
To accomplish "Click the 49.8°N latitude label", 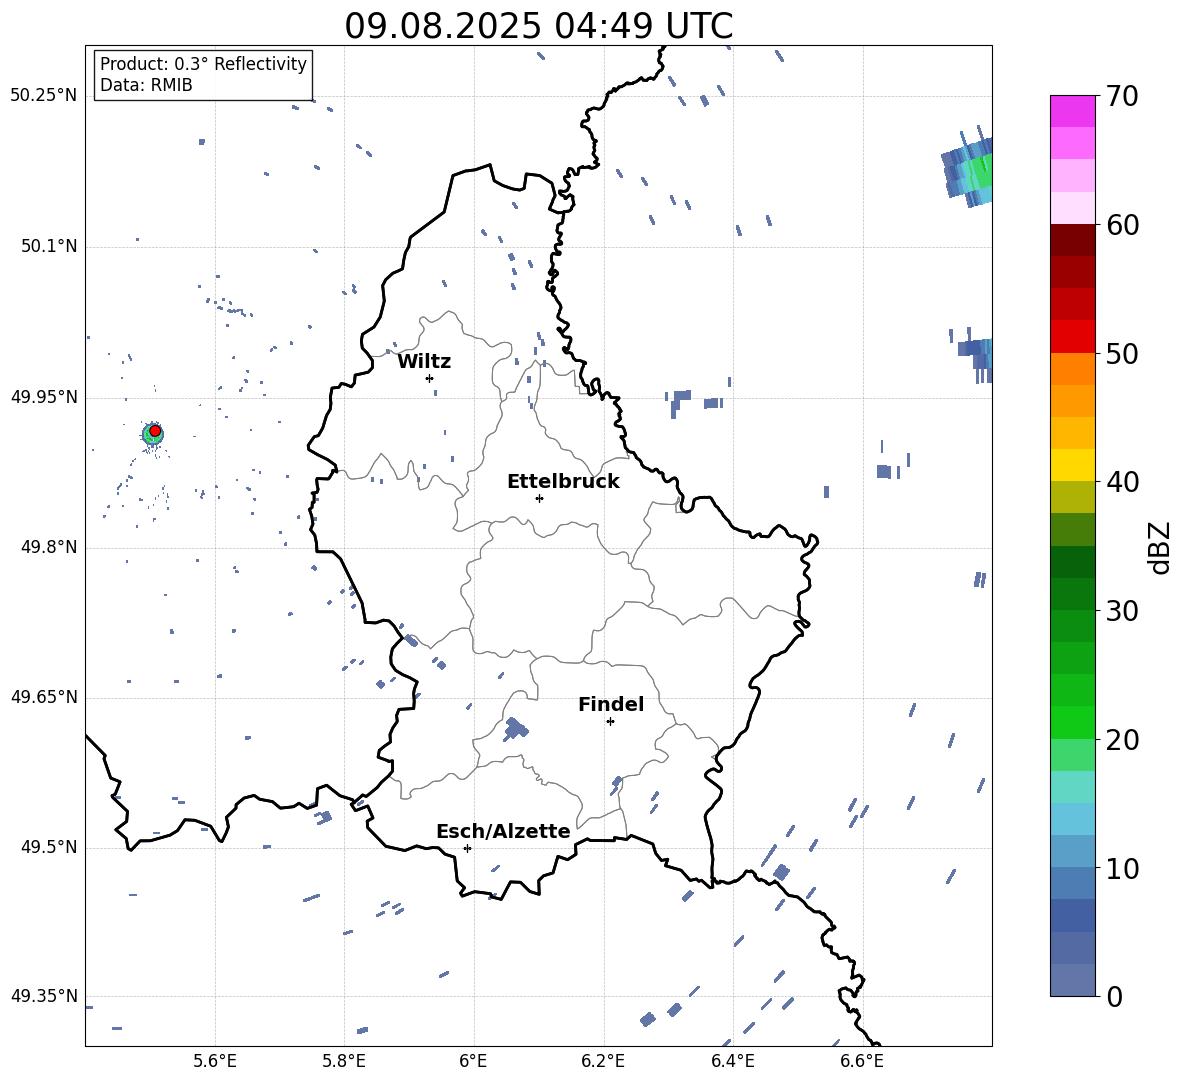I will point(49,547).
